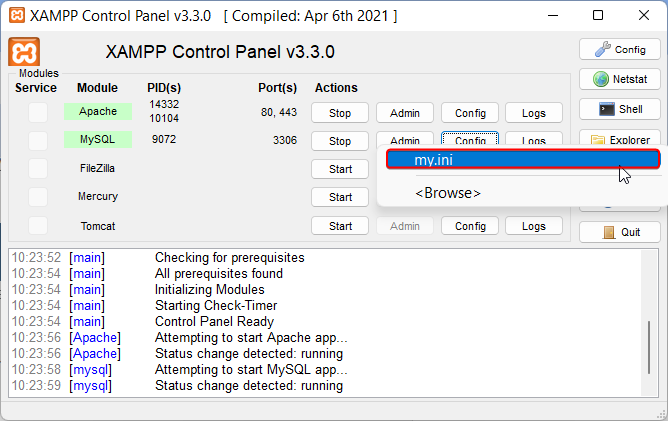Open MySQL Admin
This screenshot has height=421, width=668.
(x=405, y=138)
